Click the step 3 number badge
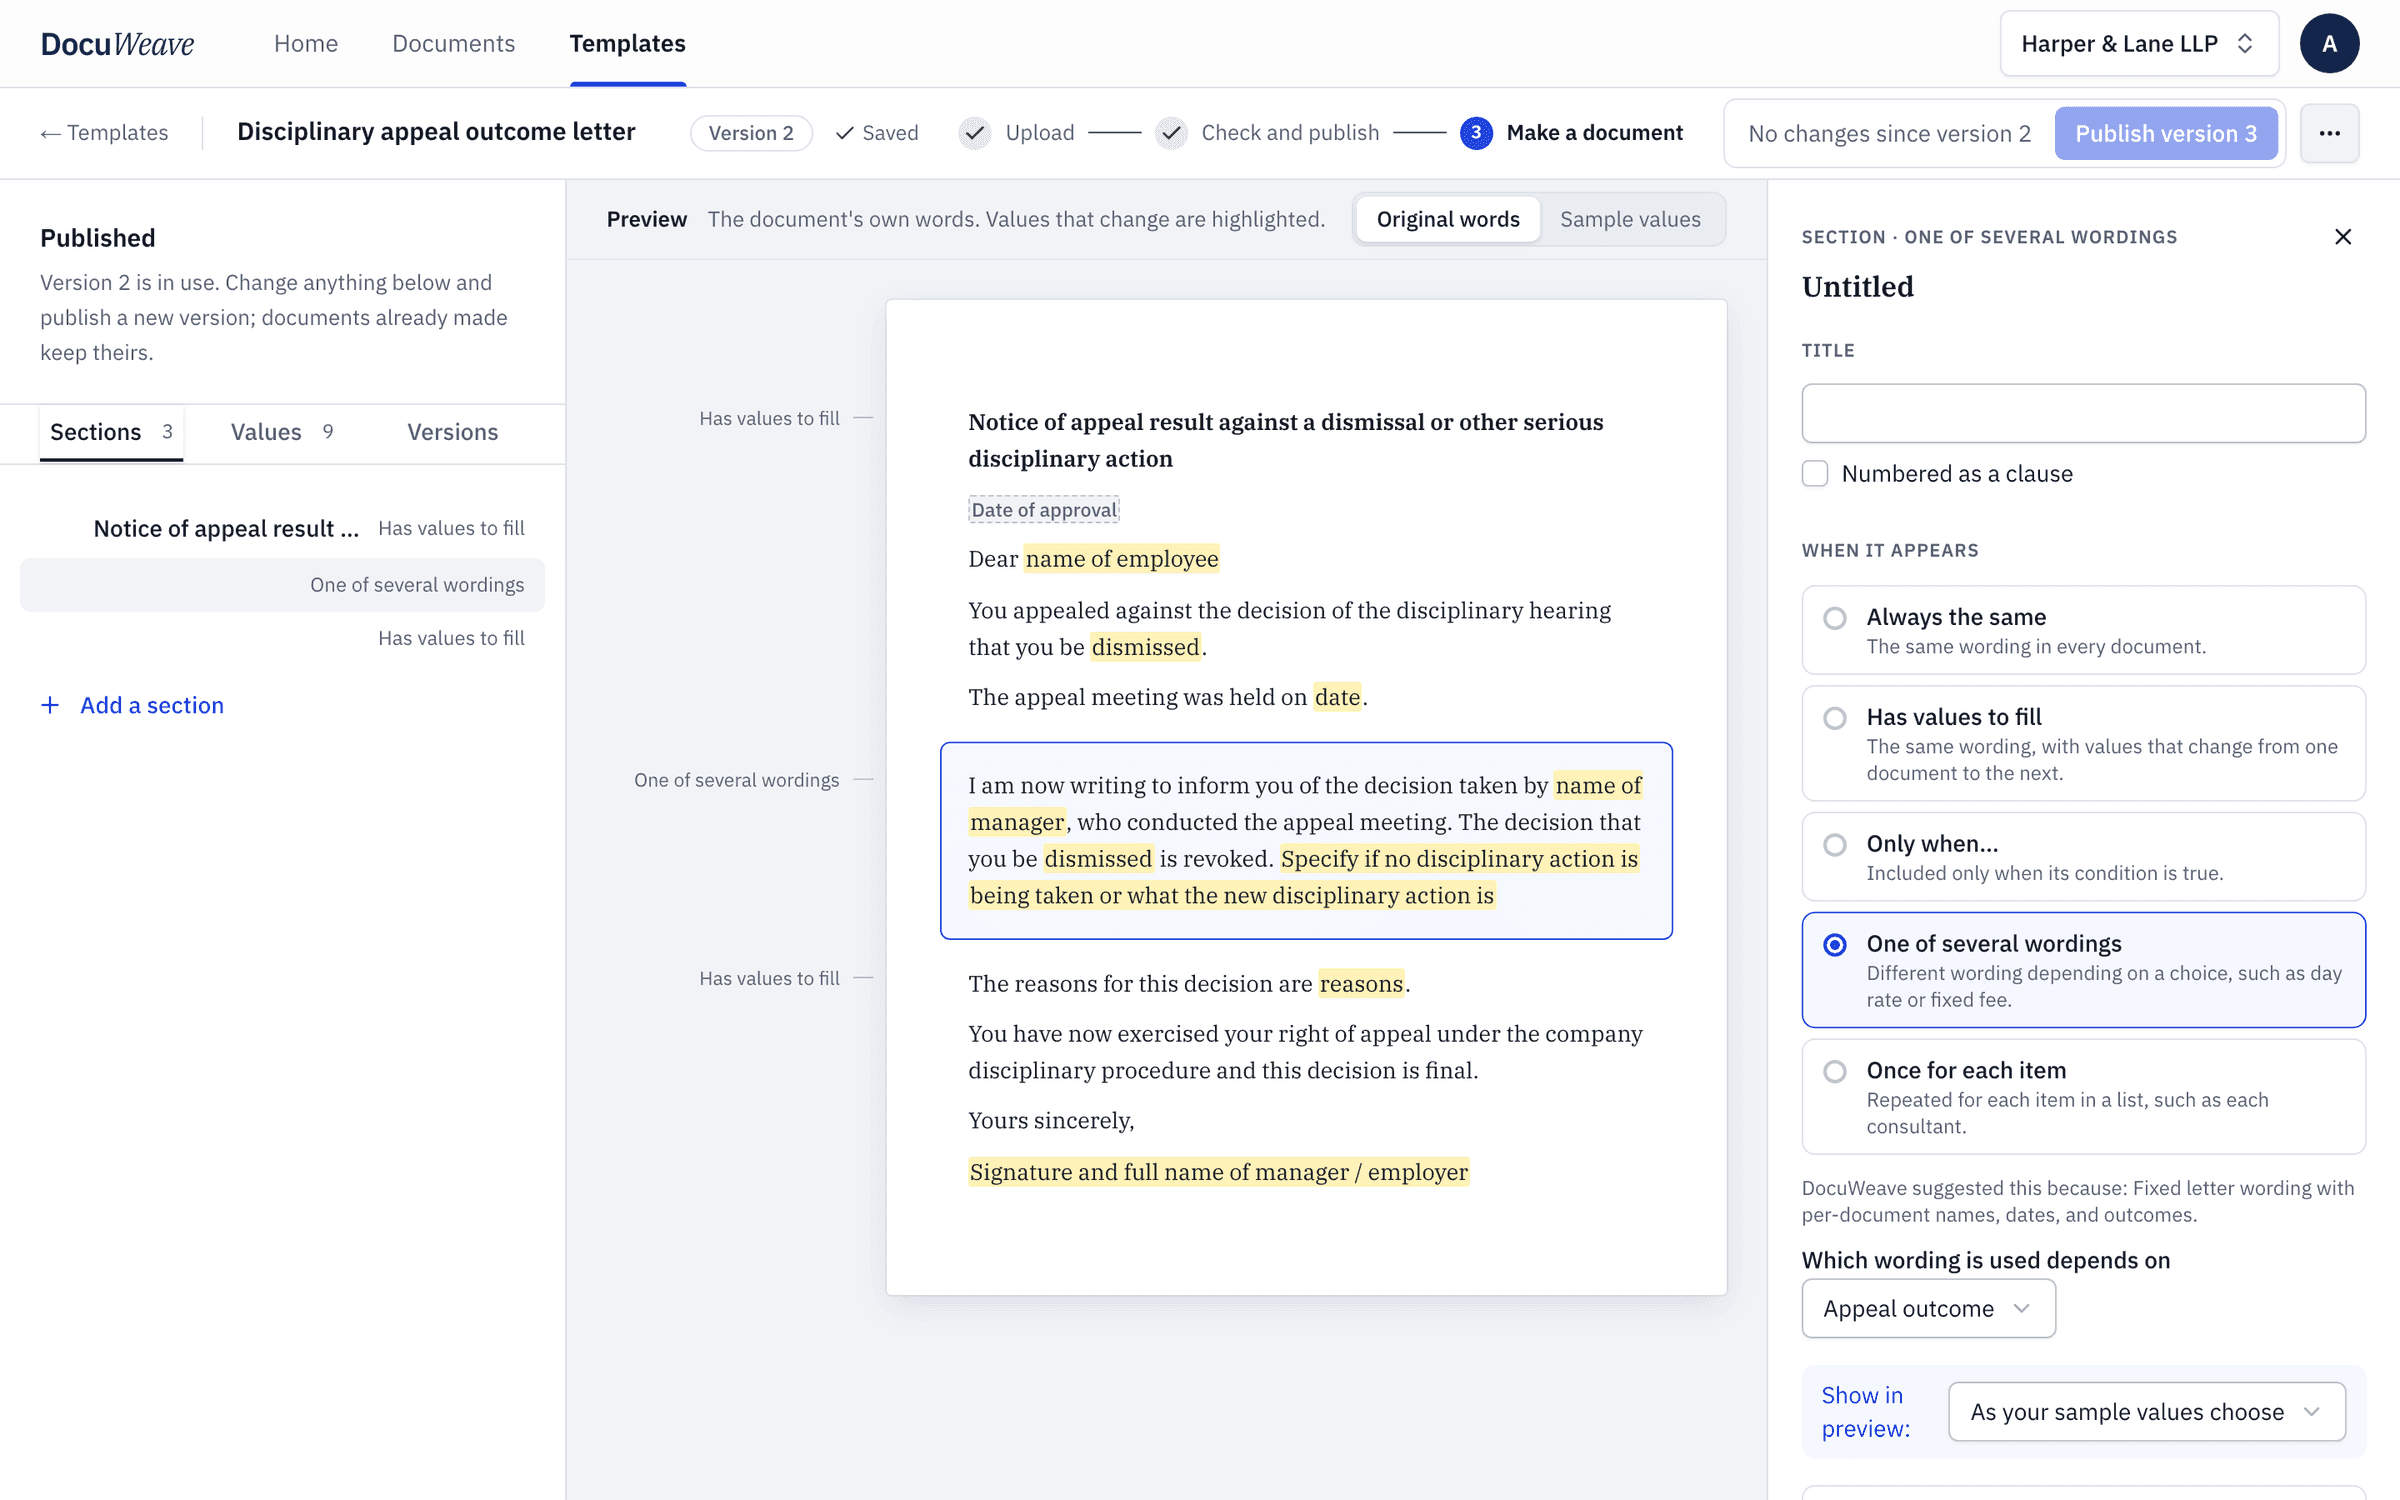The height and width of the screenshot is (1500, 2400). click(x=1476, y=133)
